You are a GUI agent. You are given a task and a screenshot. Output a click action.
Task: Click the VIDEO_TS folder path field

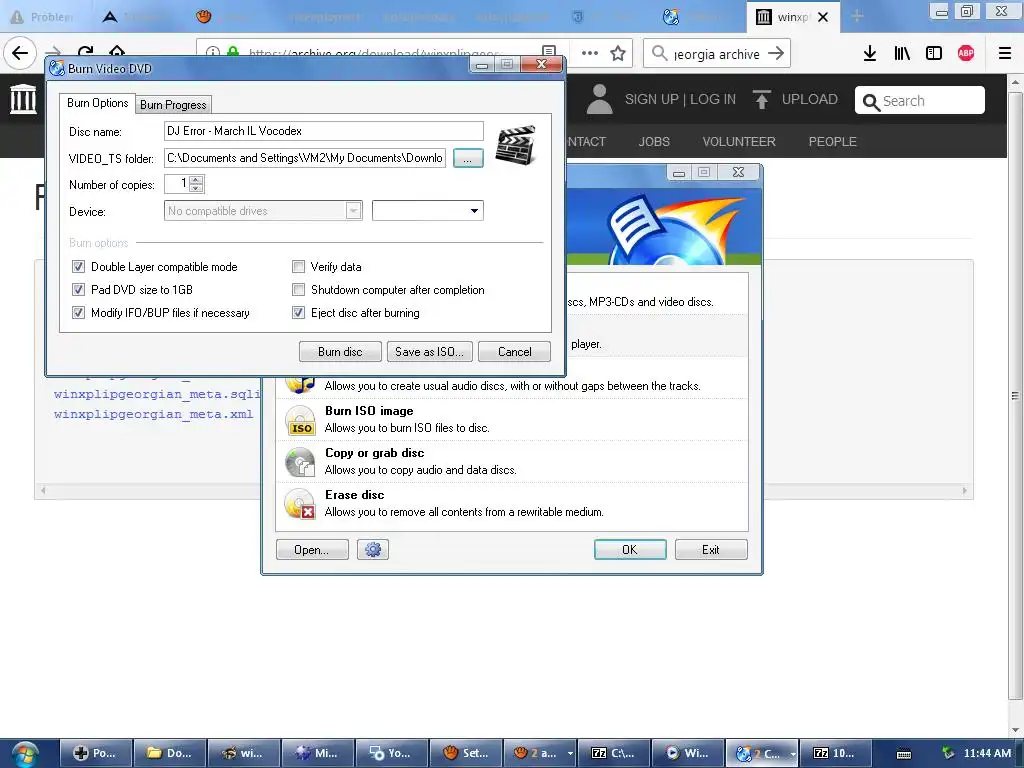pos(305,158)
